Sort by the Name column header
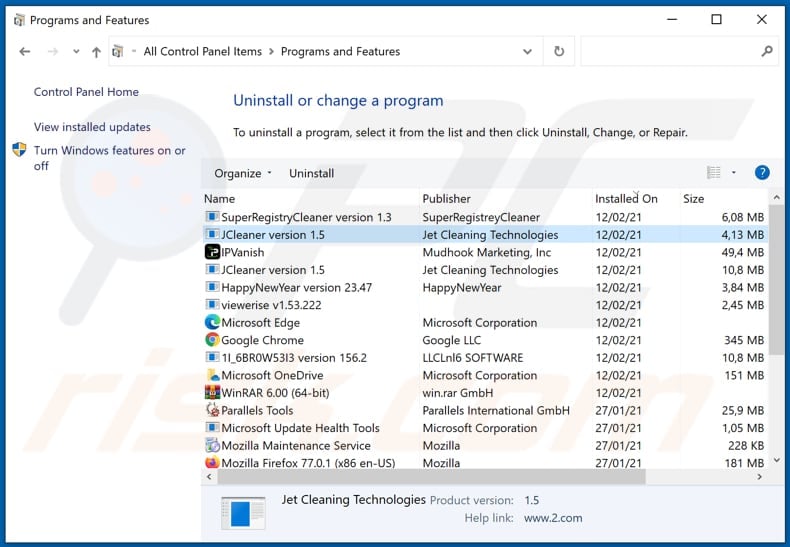790x547 pixels. click(x=311, y=198)
